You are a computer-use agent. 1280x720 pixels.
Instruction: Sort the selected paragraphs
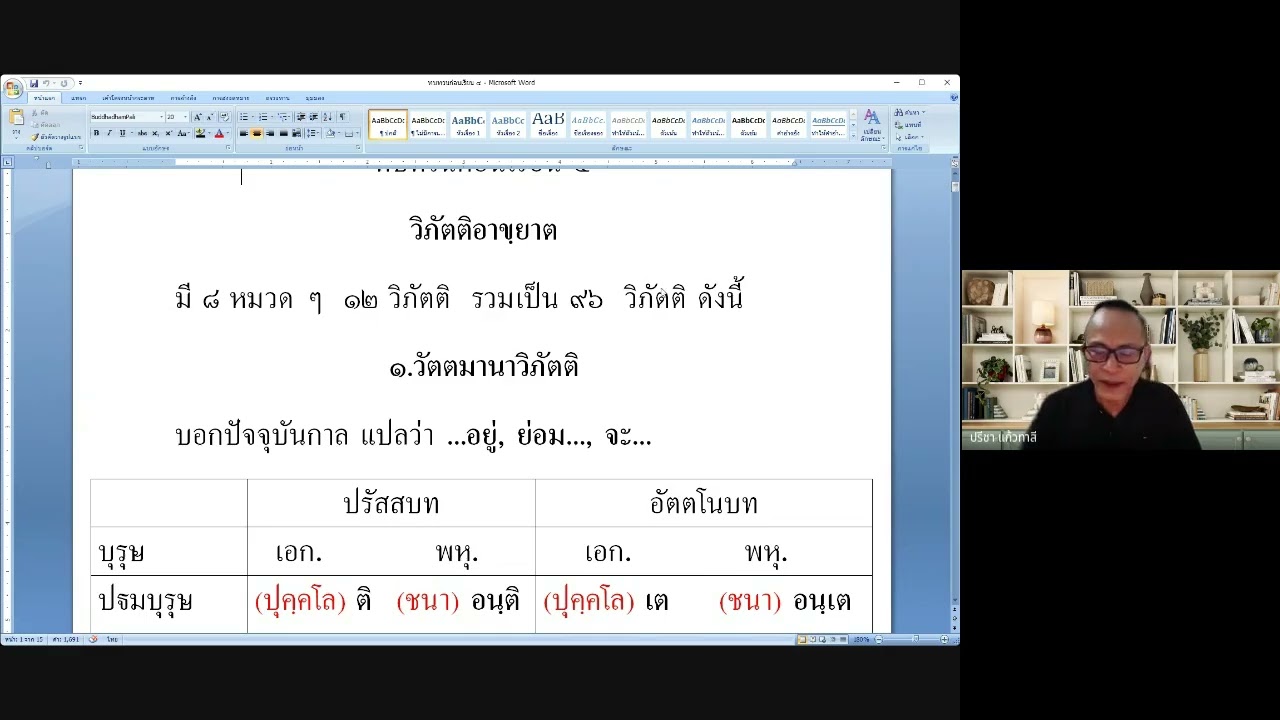(327, 117)
